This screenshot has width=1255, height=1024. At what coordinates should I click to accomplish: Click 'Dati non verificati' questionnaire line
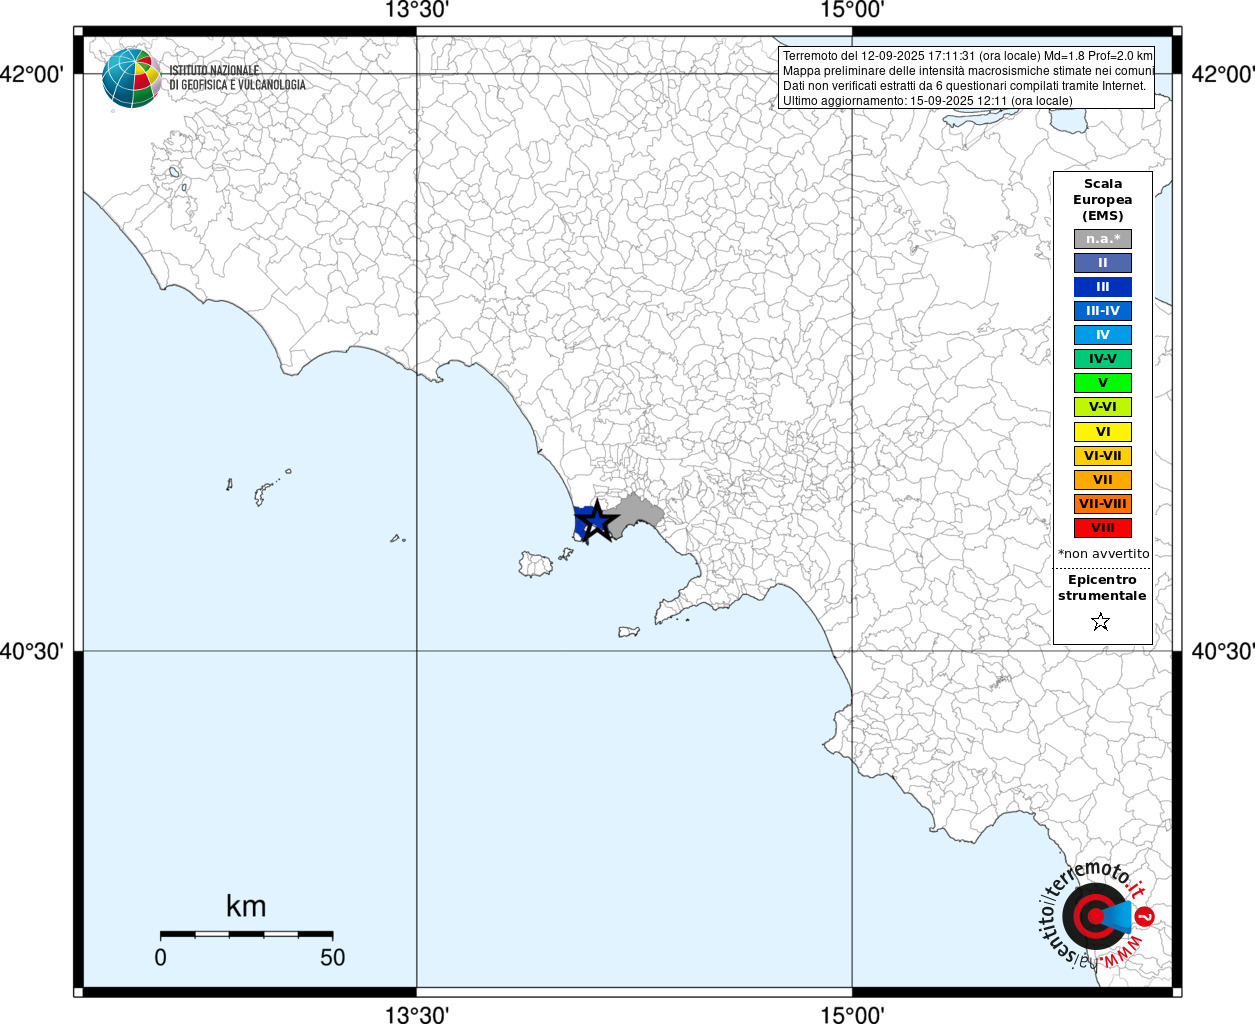coord(964,86)
